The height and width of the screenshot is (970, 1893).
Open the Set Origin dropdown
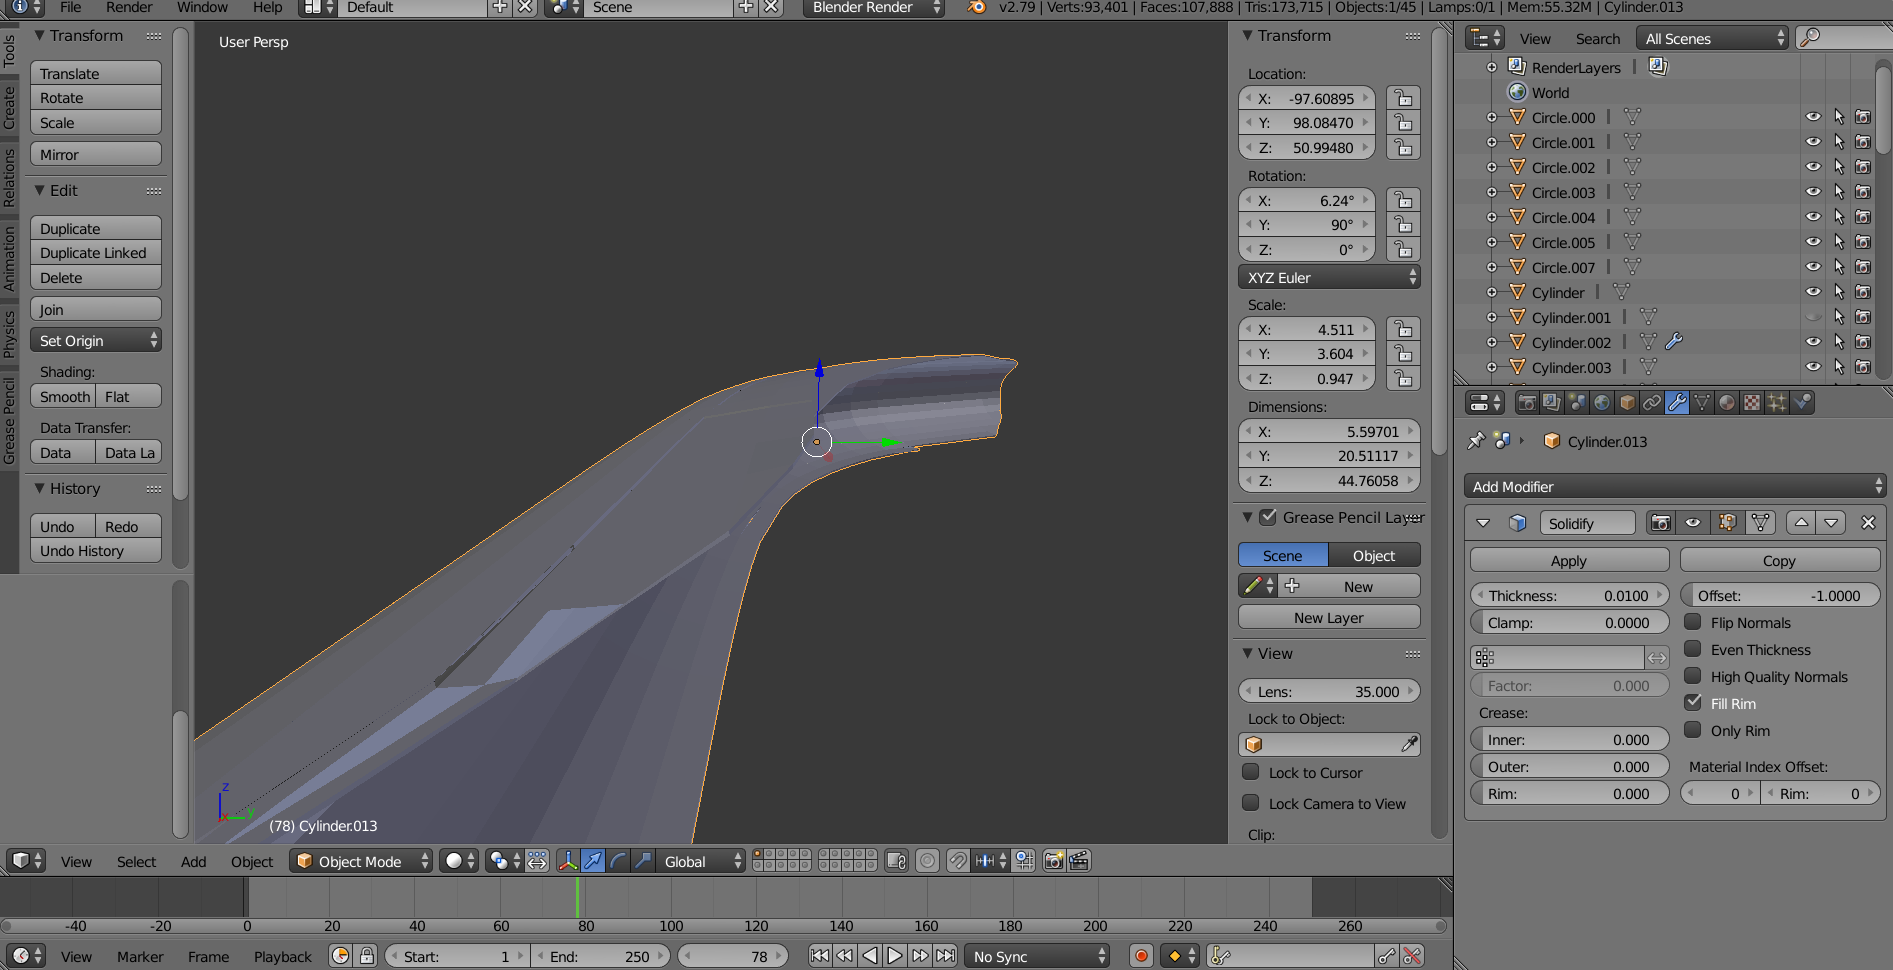tap(96, 340)
